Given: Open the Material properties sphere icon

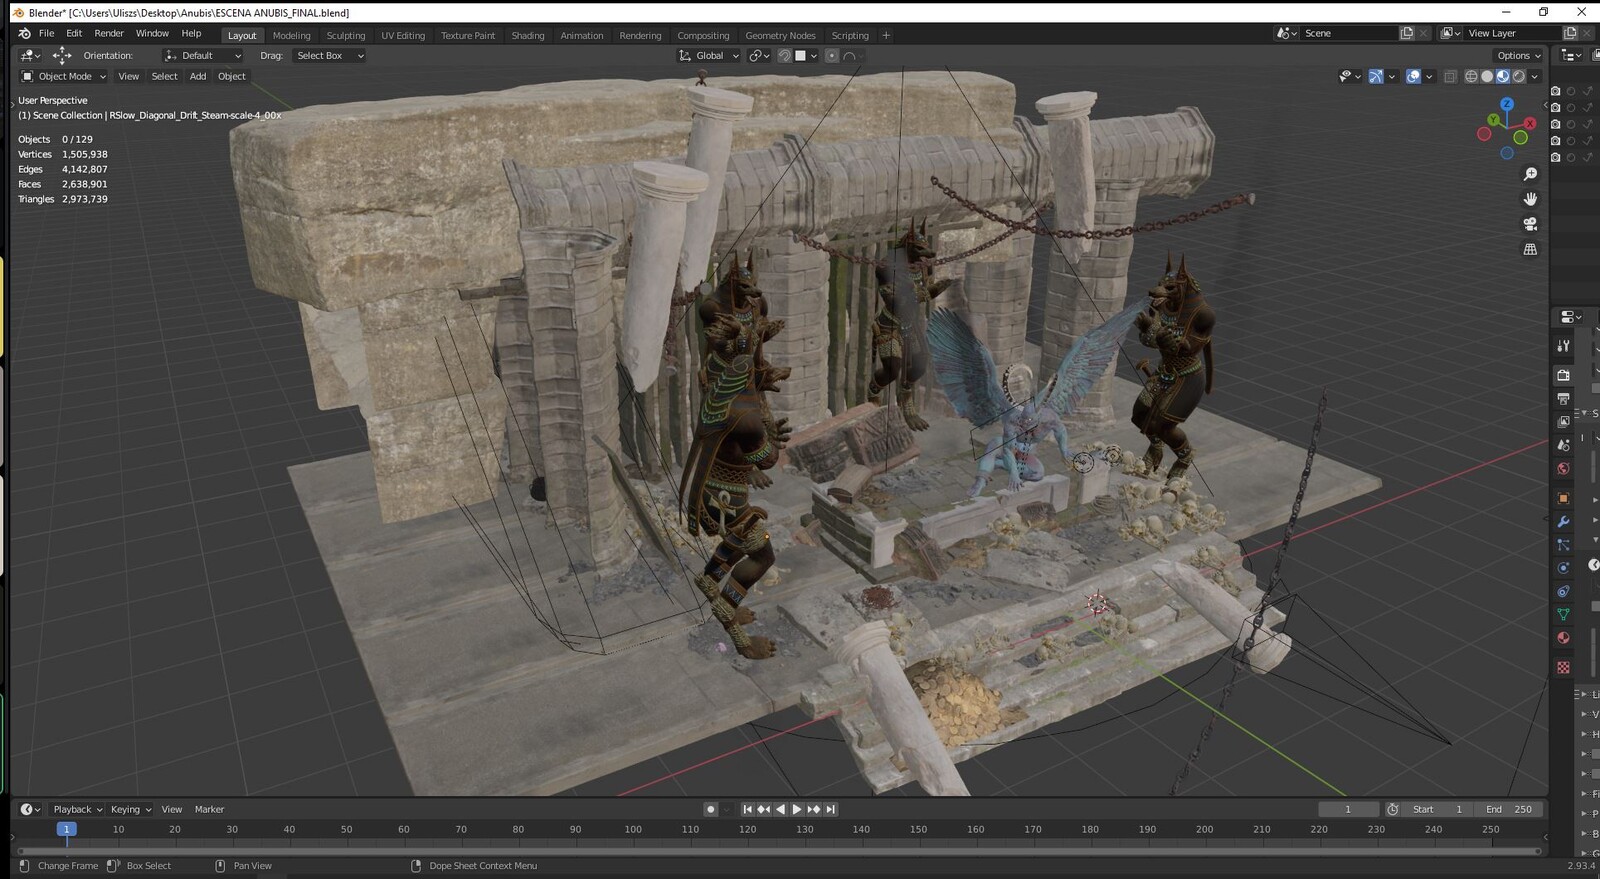Looking at the screenshot, I should [x=1563, y=638].
